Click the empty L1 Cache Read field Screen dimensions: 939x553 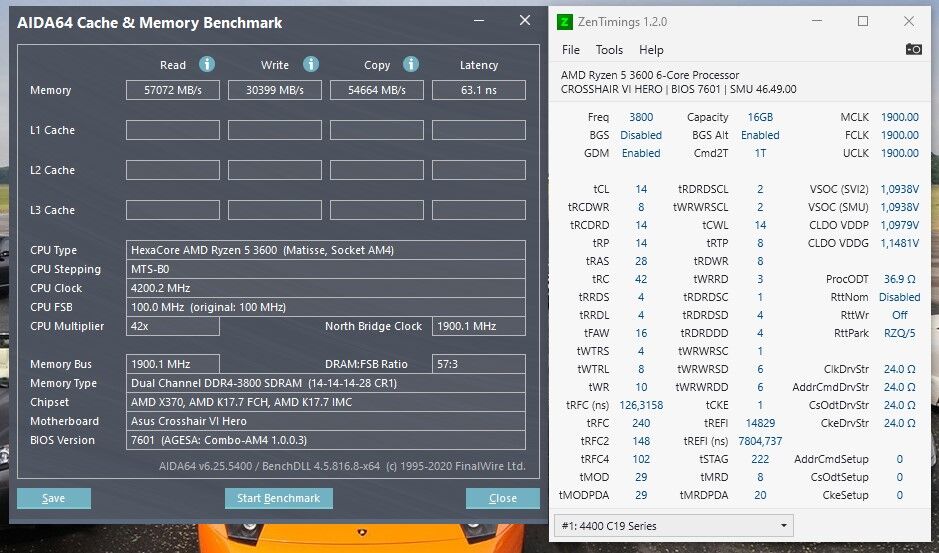coord(173,130)
